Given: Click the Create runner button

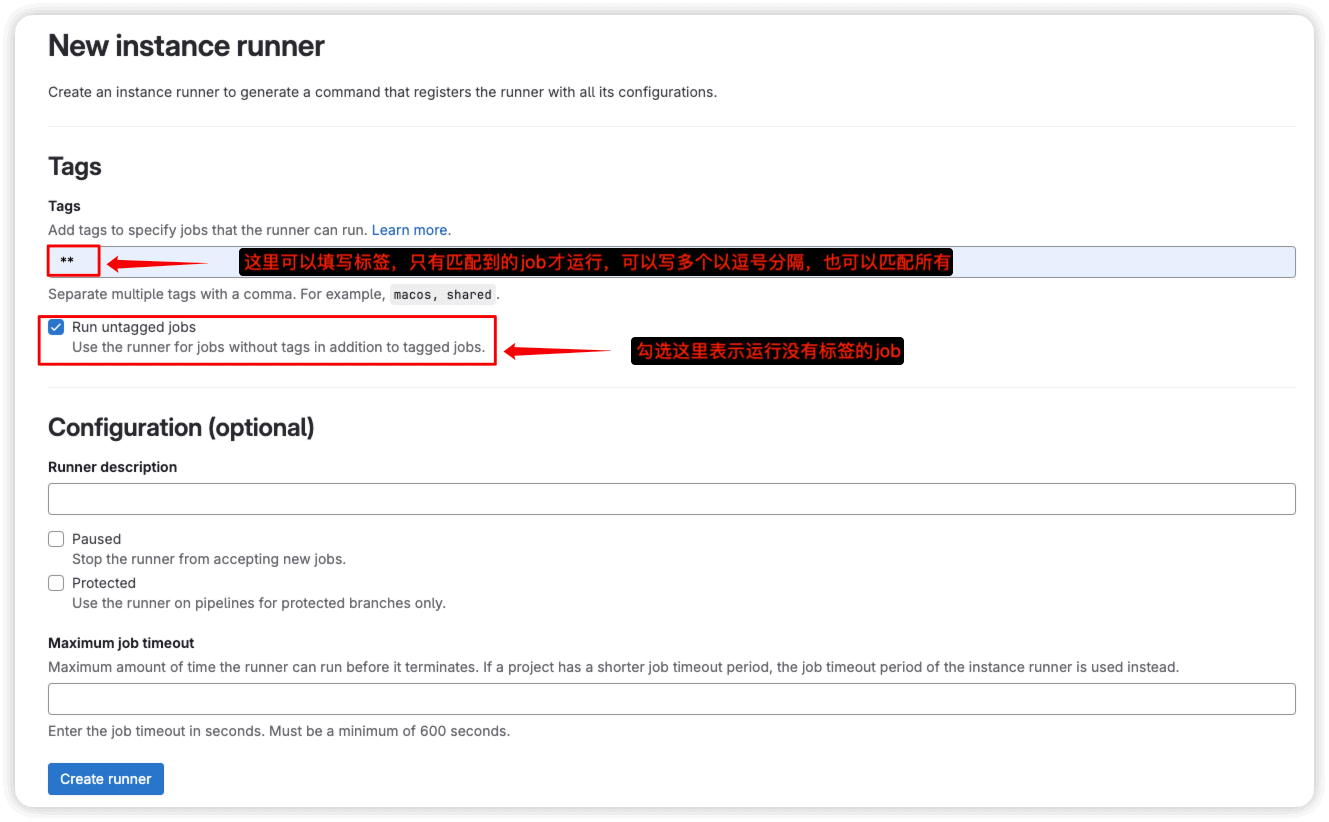Looking at the screenshot, I should [x=106, y=779].
